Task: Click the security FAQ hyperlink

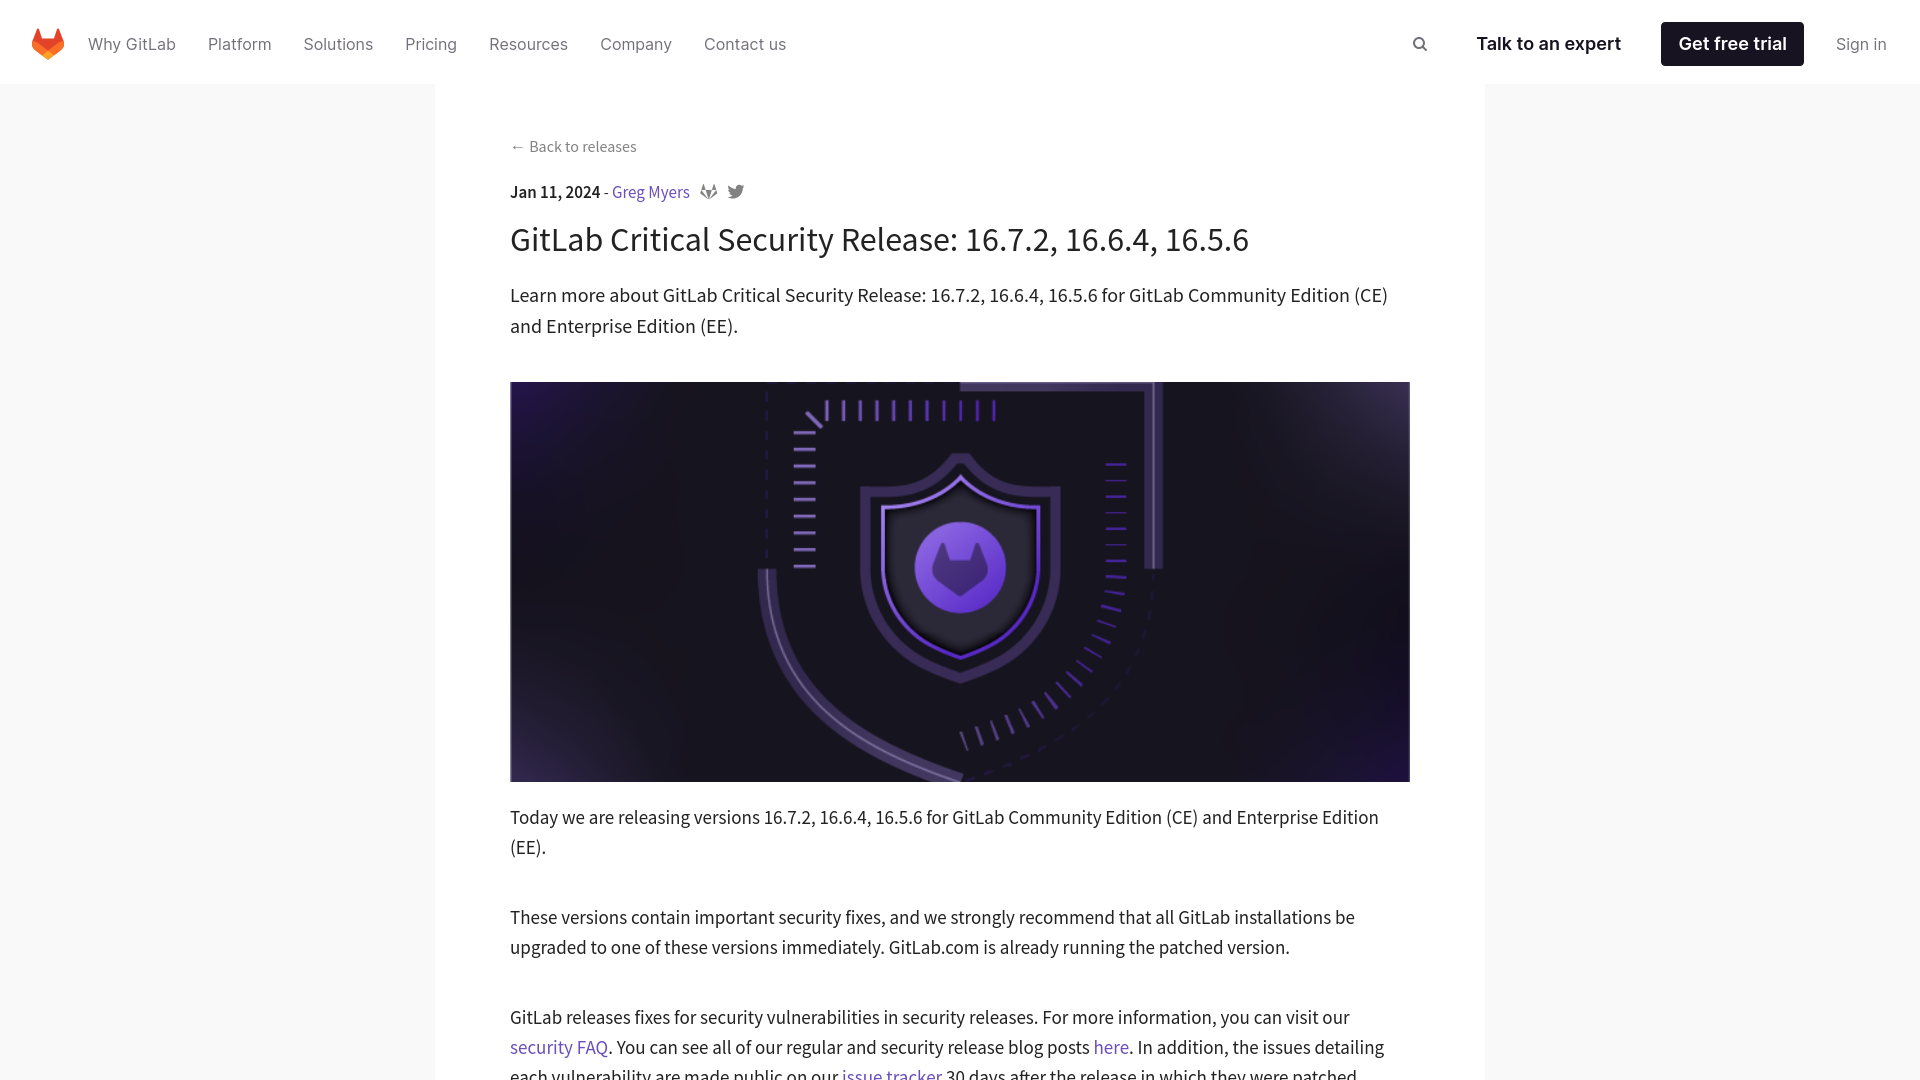Action: tap(558, 1047)
